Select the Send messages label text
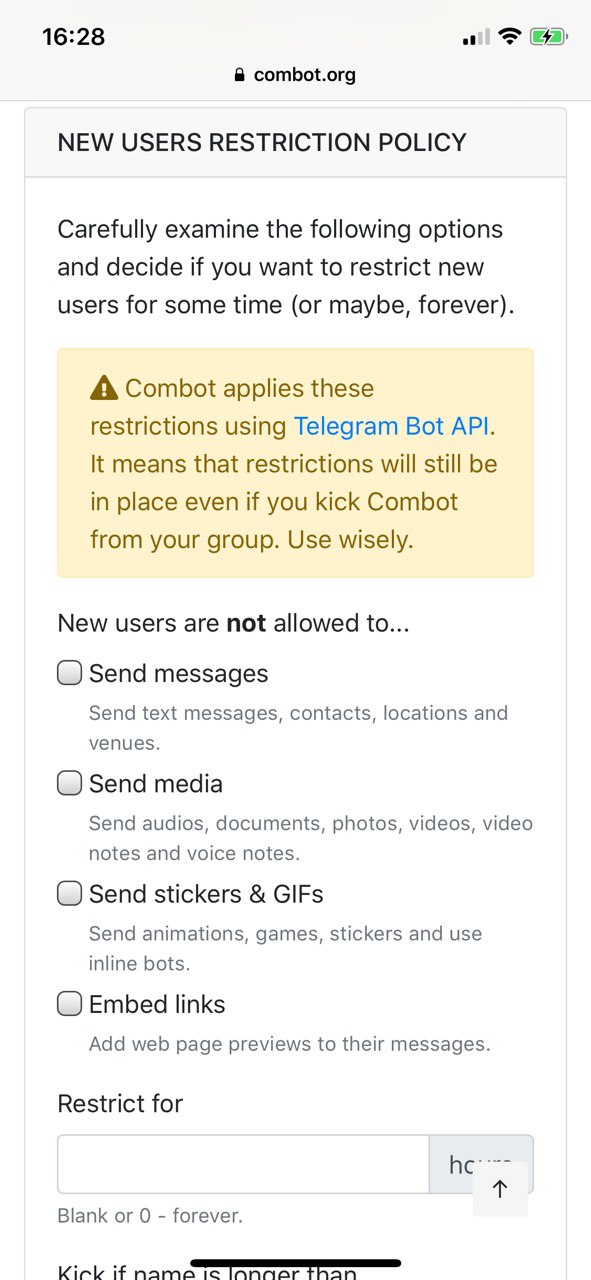The height and width of the screenshot is (1280, 591). (x=179, y=674)
